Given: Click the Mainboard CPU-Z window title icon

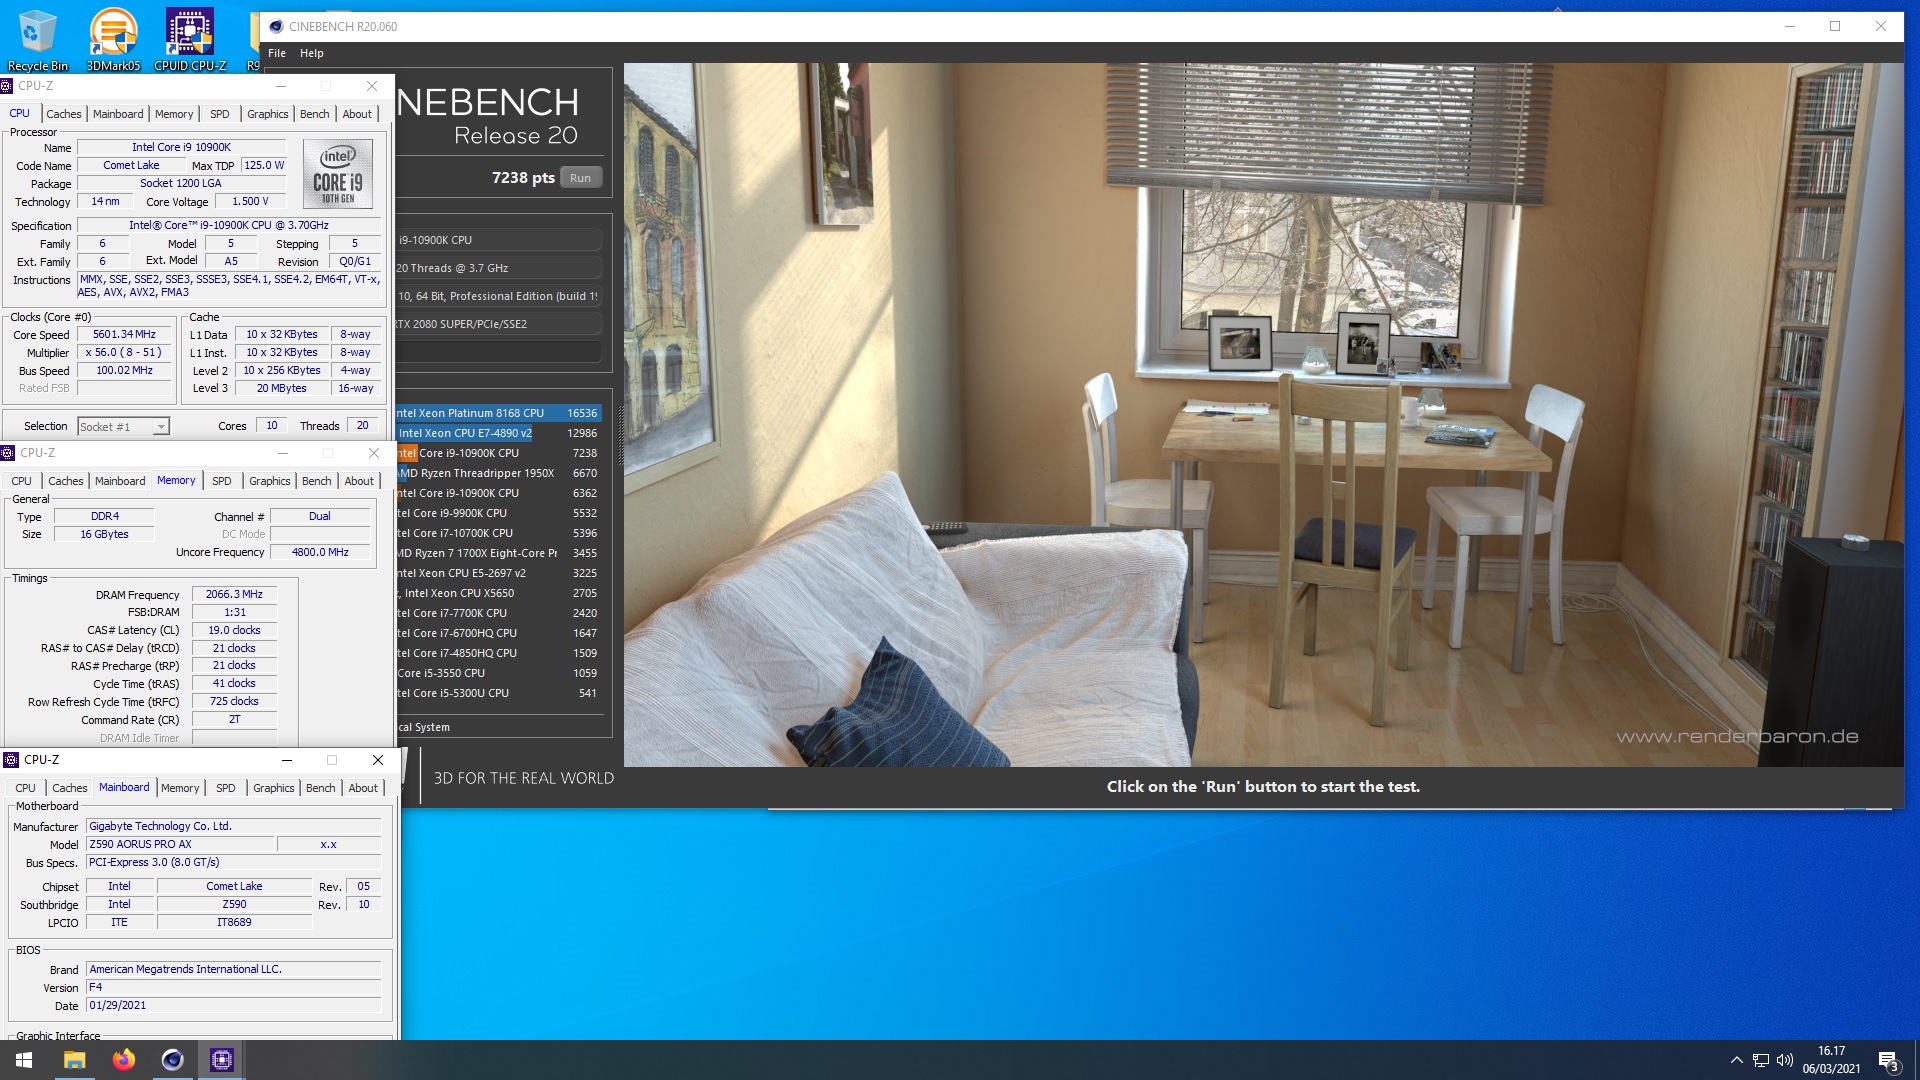Looking at the screenshot, I should point(11,760).
